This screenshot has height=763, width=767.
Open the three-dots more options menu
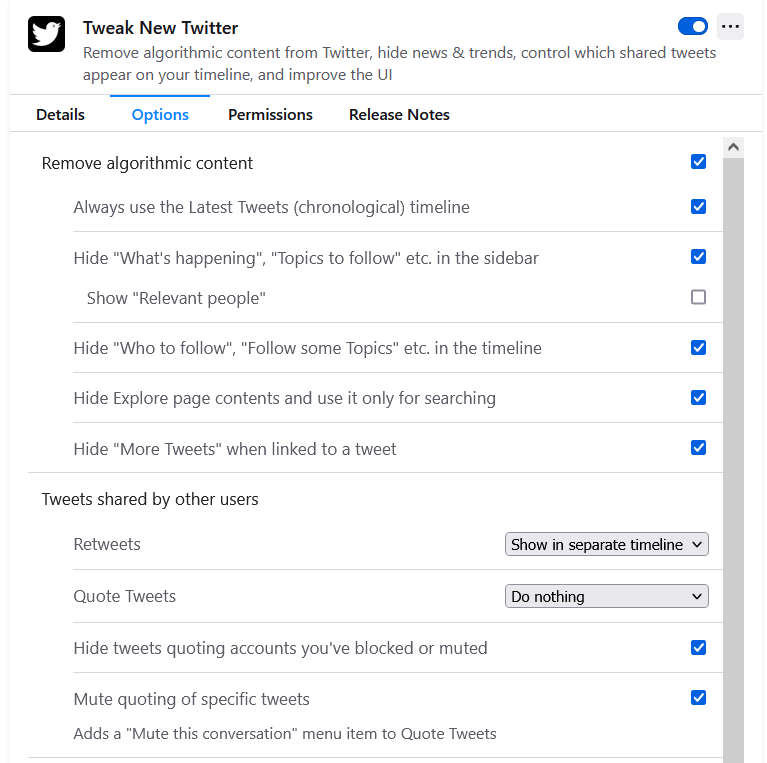pyautogui.click(x=730, y=26)
